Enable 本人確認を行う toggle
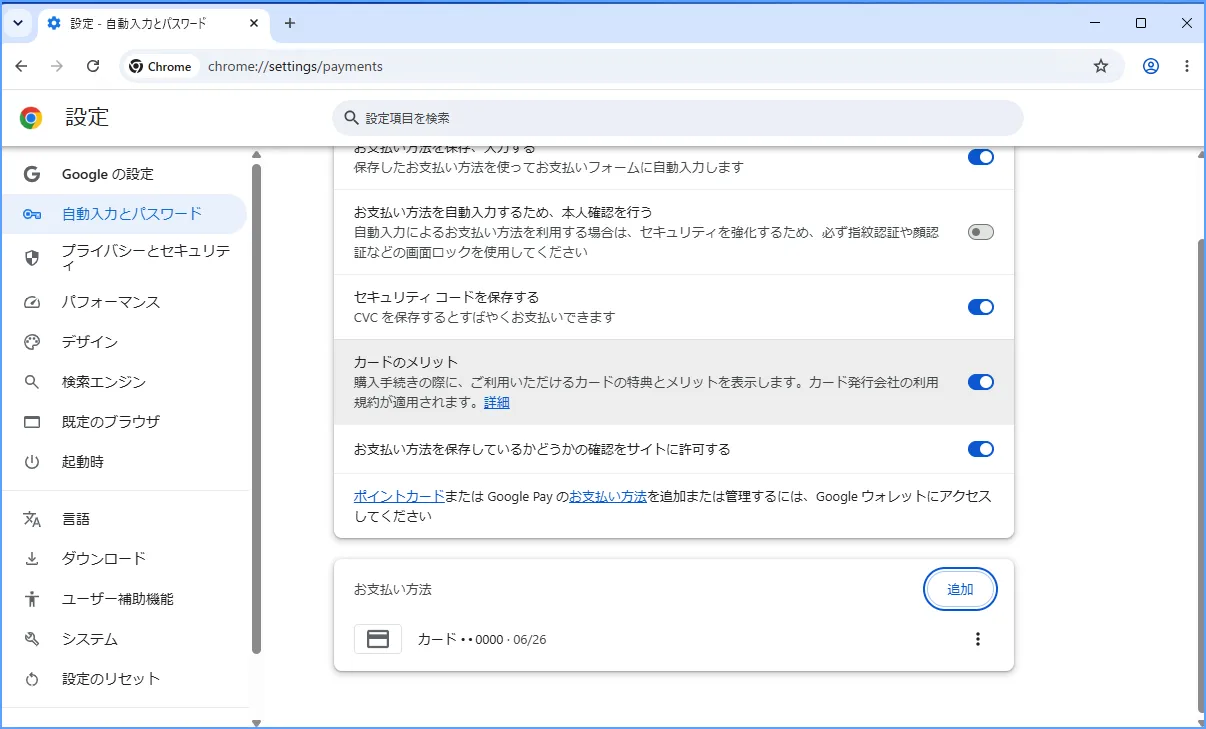 pyautogui.click(x=981, y=232)
